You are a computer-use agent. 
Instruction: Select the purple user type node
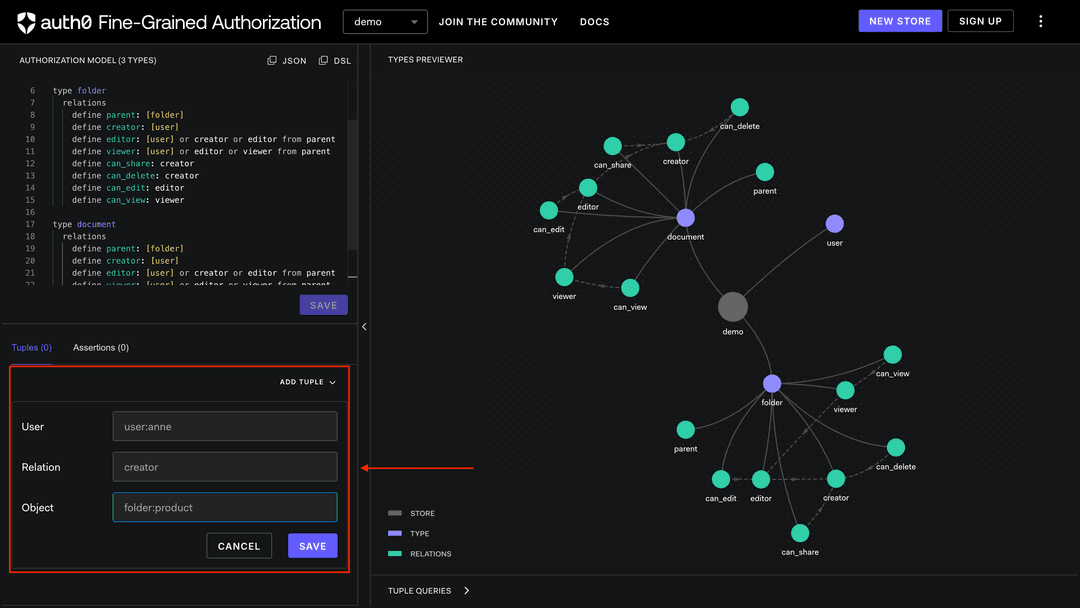point(835,224)
